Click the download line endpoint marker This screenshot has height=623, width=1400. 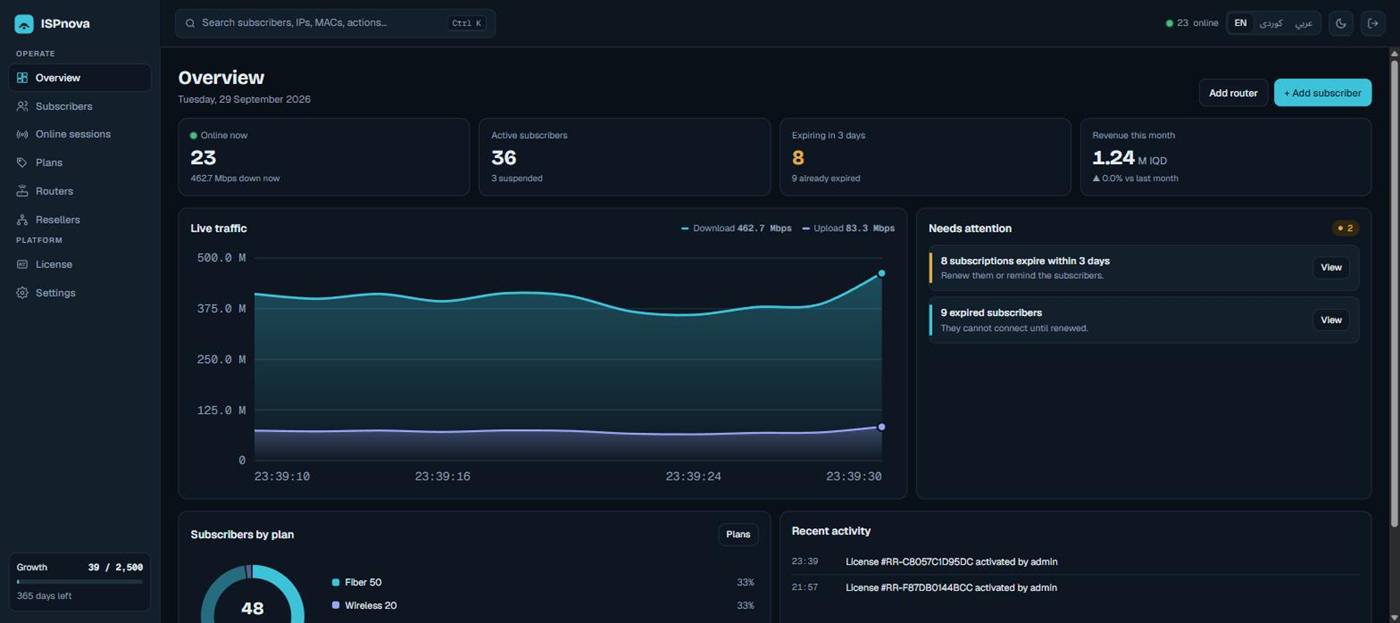pos(881,273)
